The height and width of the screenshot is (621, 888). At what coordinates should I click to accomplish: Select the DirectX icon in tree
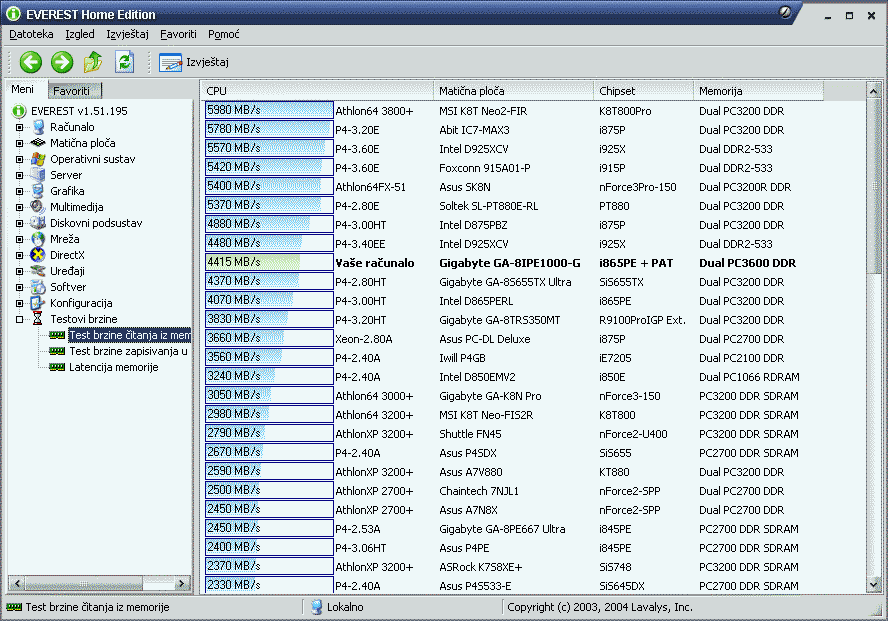click(39, 255)
